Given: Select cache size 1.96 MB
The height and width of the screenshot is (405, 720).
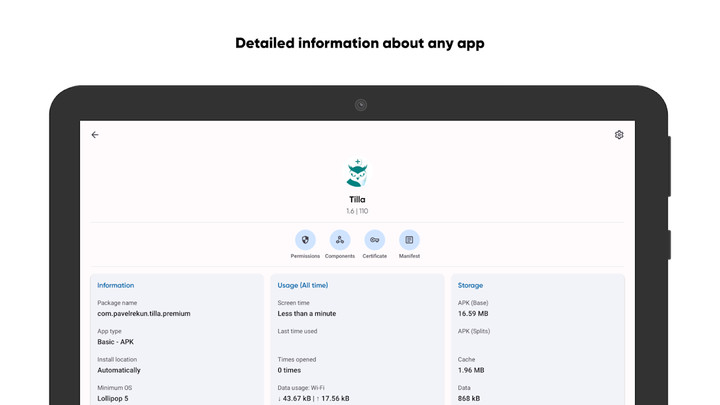Looking at the screenshot, I should tap(471, 370).
